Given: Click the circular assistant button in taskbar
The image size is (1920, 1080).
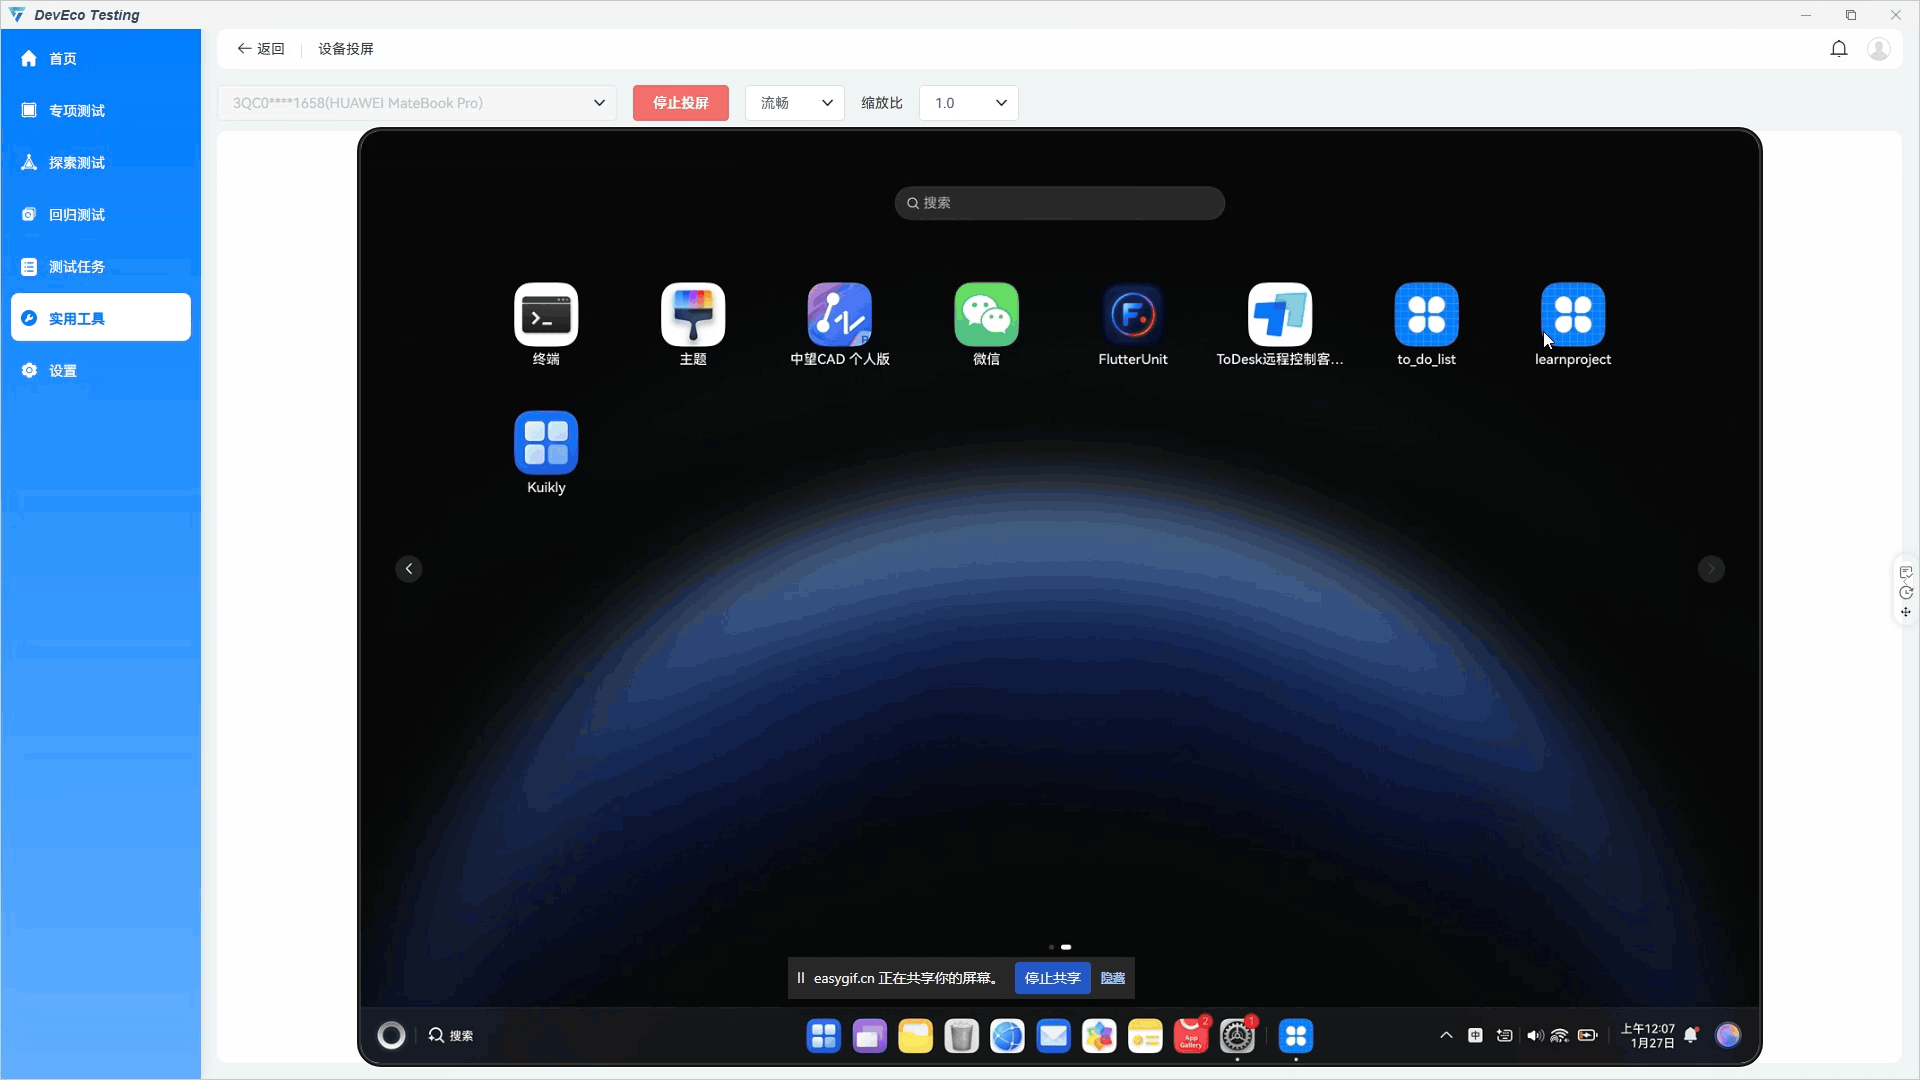Looking at the screenshot, I should [391, 1036].
